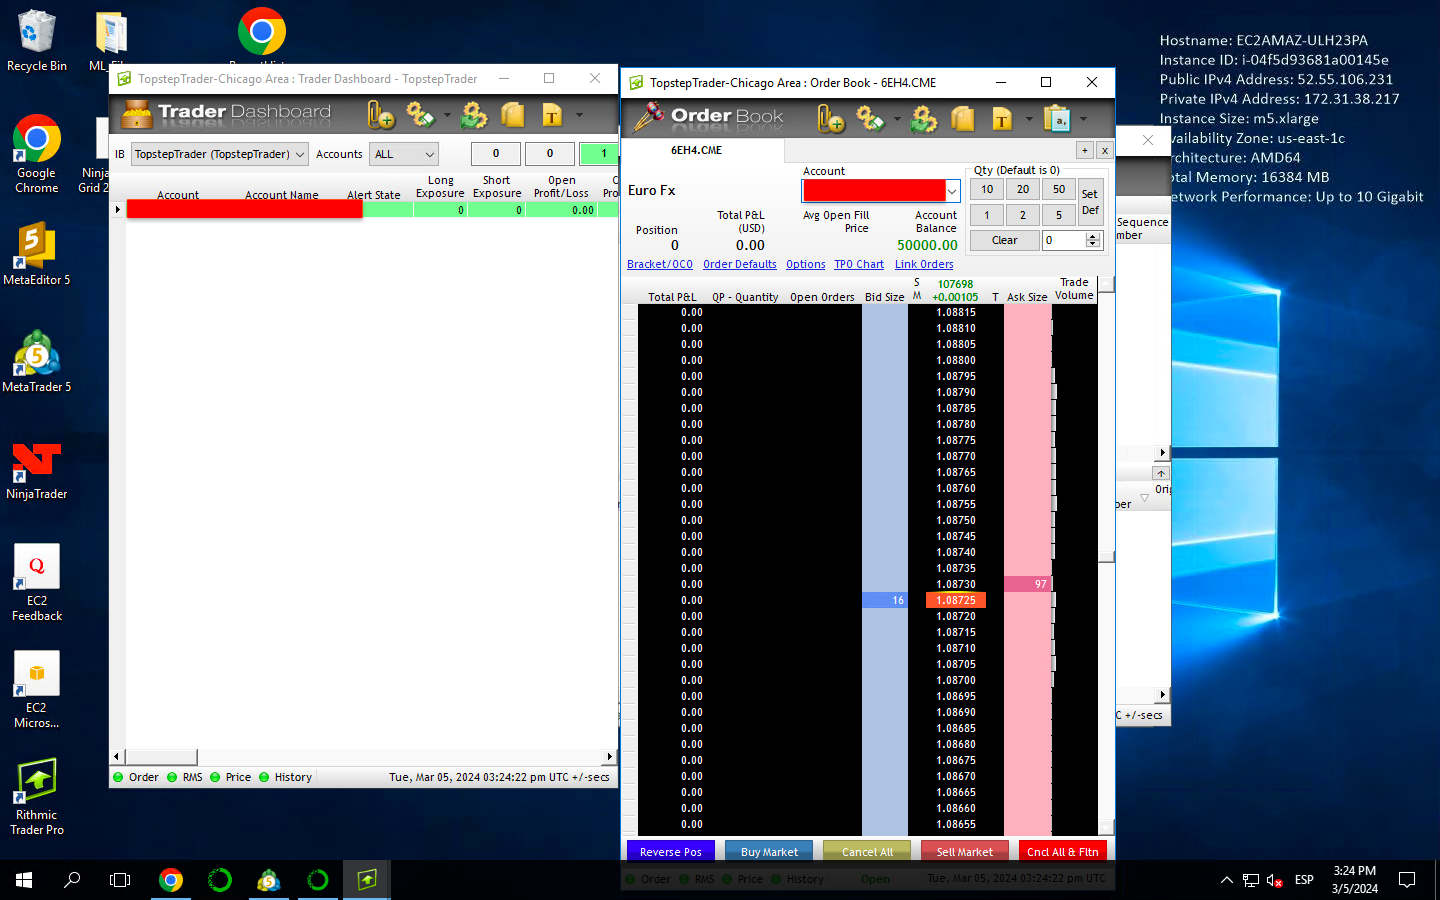This screenshot has height=900, width=1440.
Task: Set quantity to 20
Action: pos(1023,189)
